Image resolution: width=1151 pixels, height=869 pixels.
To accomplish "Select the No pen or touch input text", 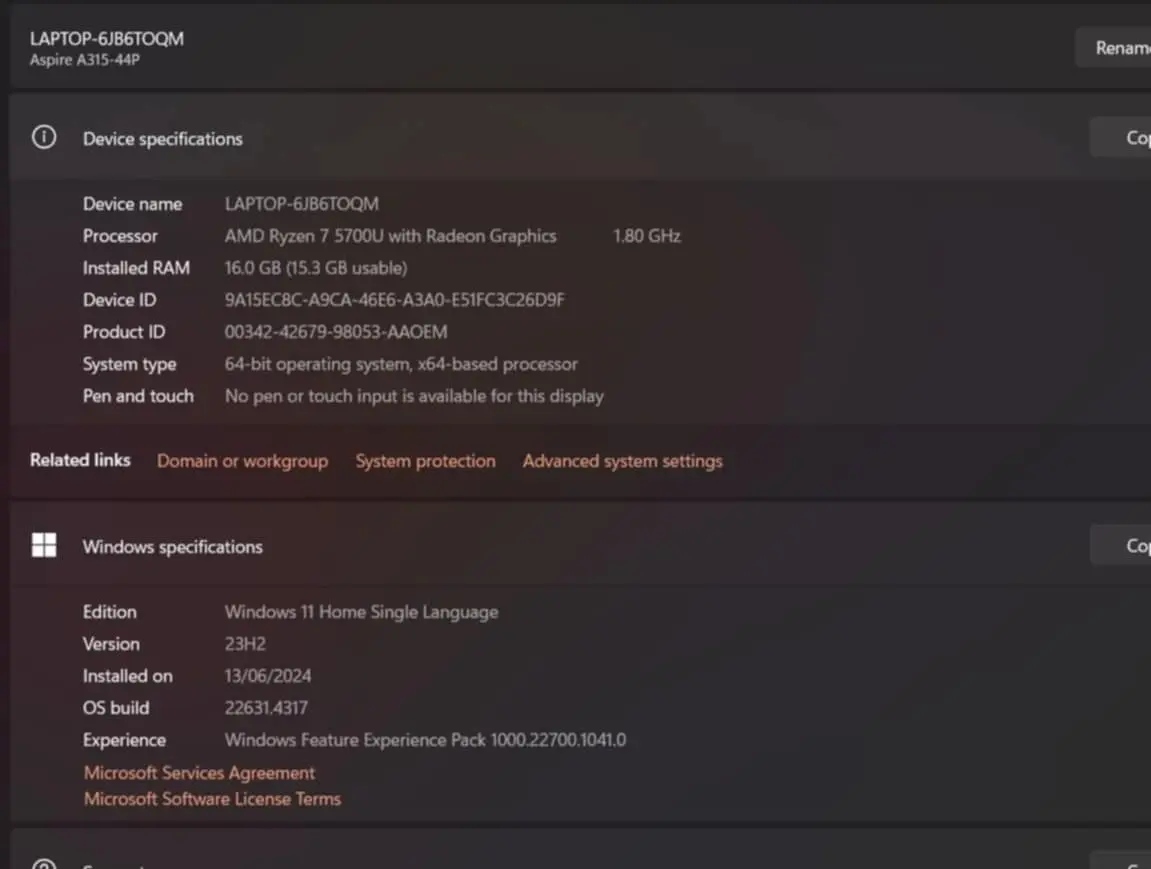I will 414,396.
